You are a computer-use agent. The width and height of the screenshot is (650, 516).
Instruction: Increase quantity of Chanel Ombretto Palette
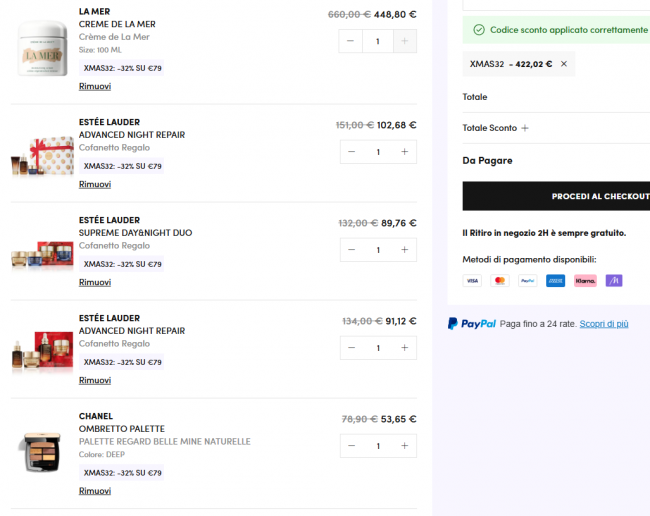[404, 446]
